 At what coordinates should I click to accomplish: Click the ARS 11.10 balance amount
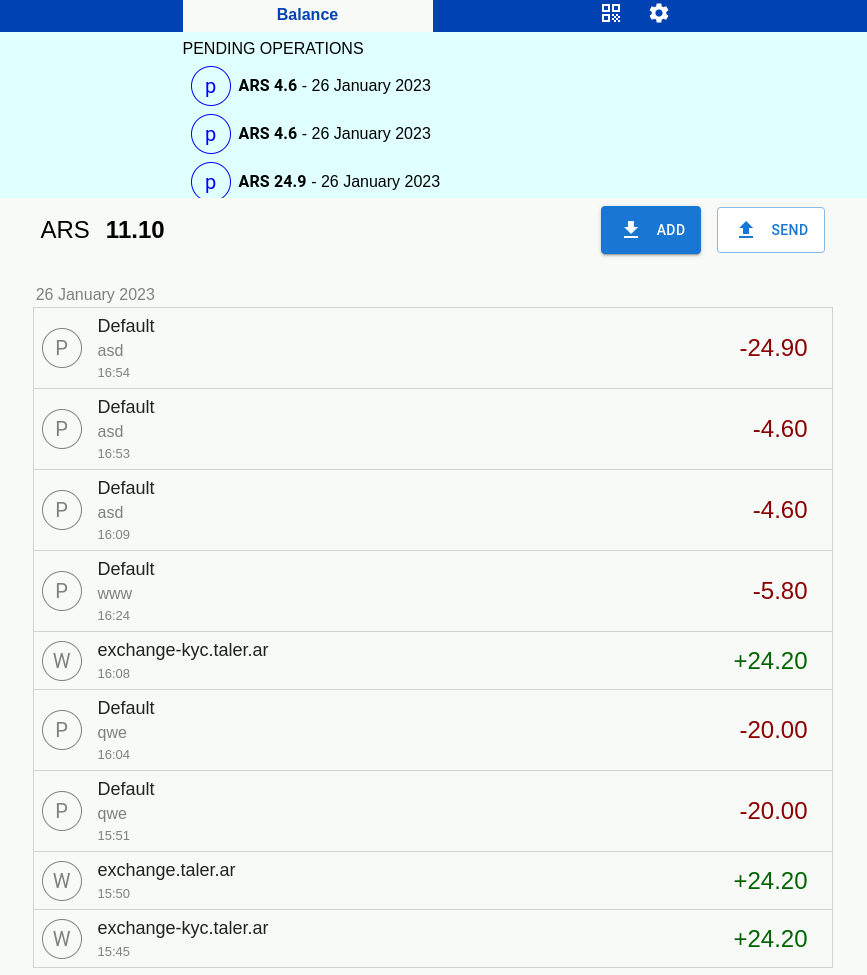click(x=134, y=230)
